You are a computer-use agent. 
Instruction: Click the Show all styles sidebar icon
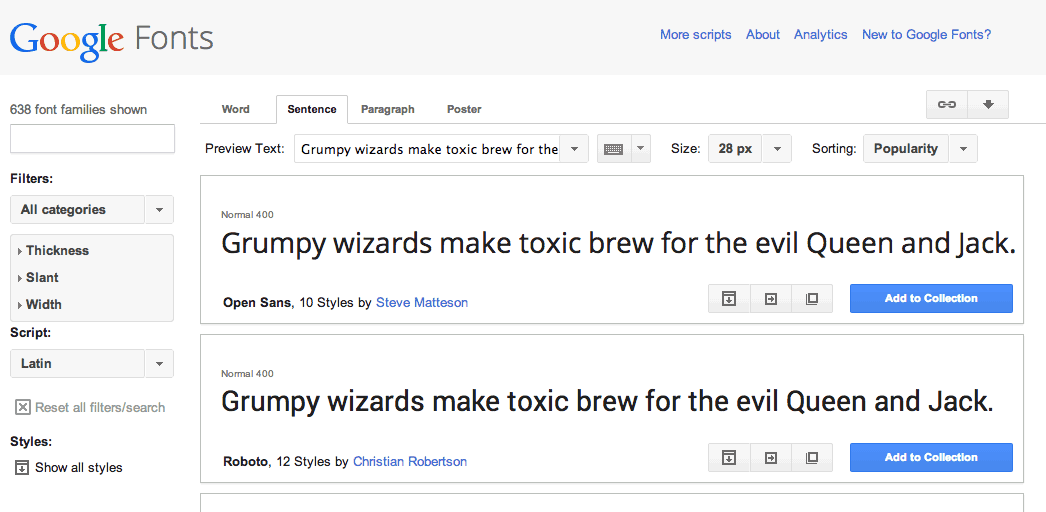tap(22, 467)
